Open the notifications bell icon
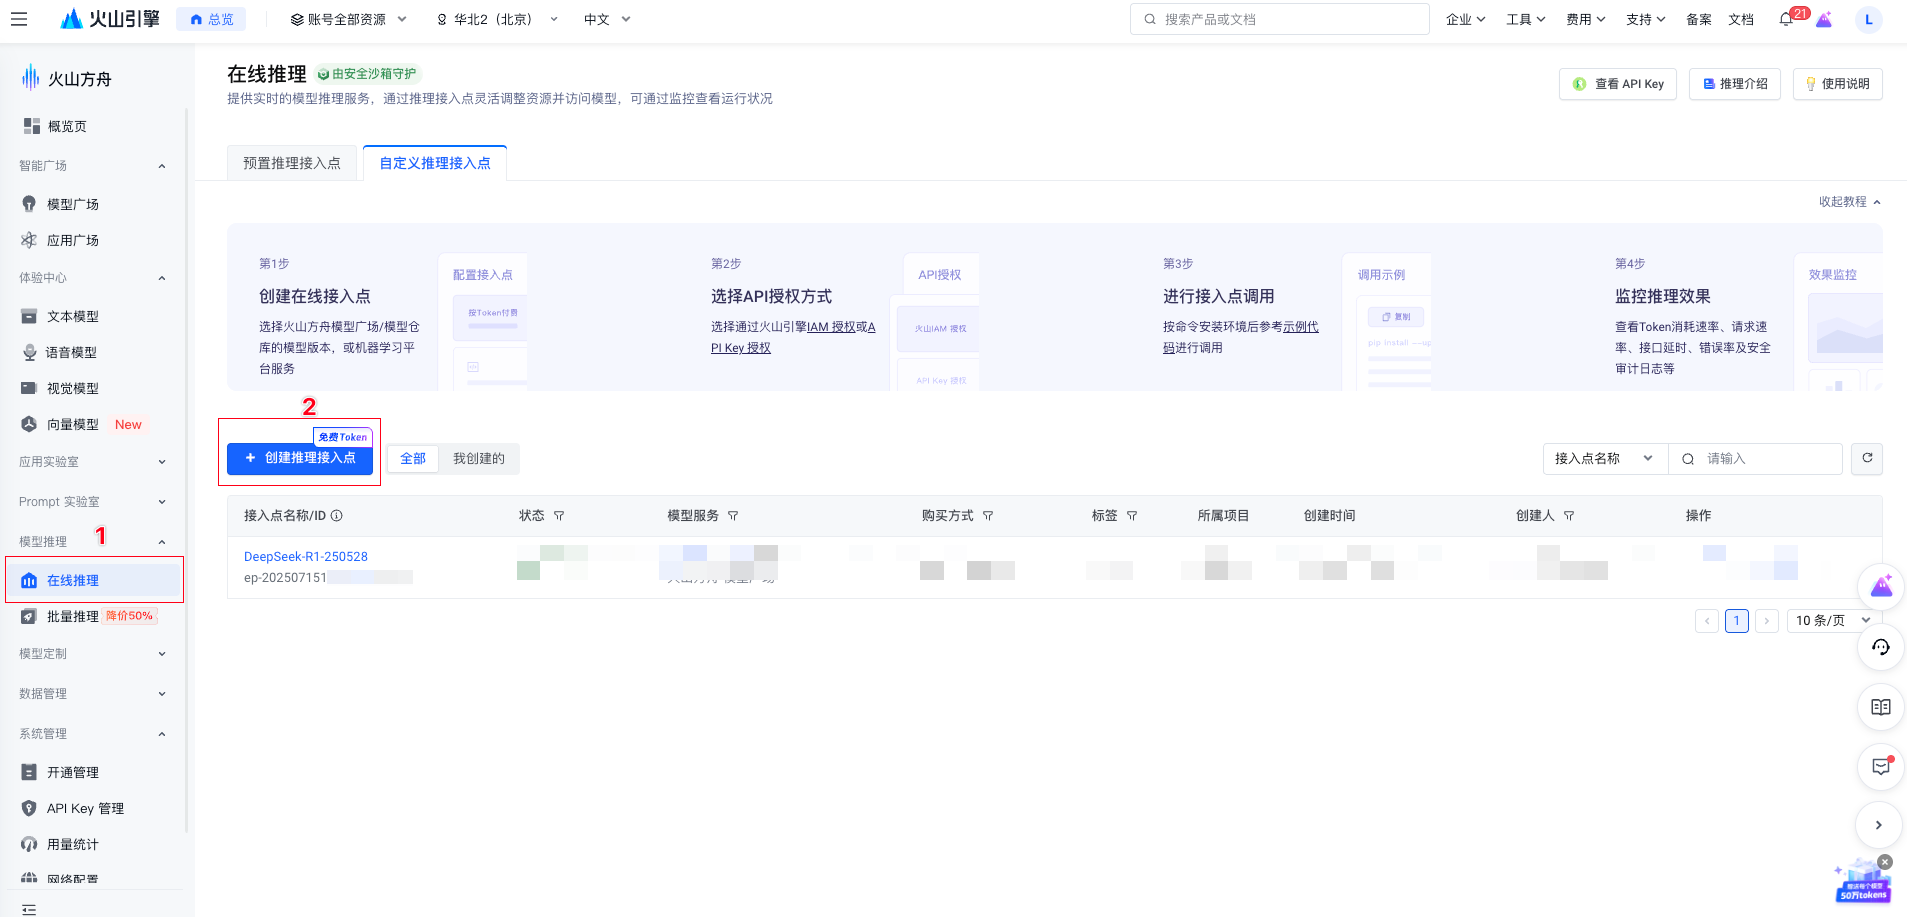1907x917 pixels. (1786, 19)
